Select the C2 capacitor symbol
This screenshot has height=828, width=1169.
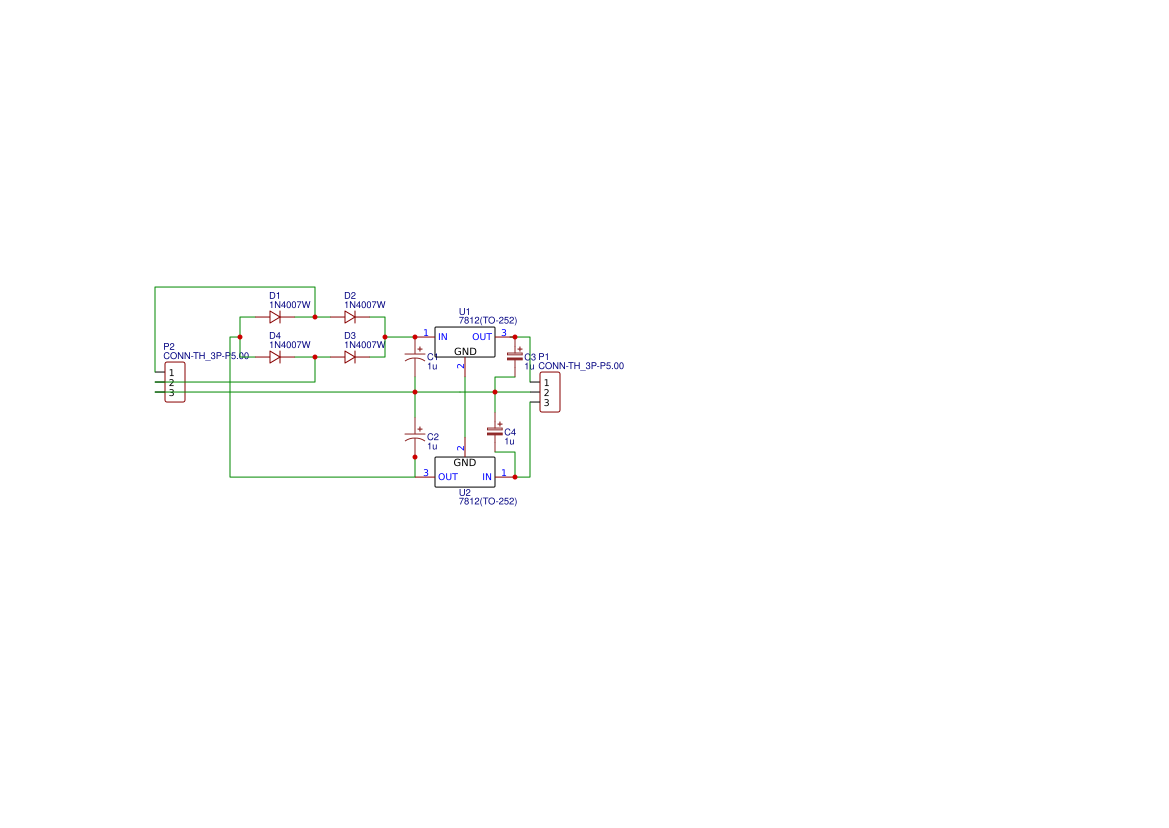pyautogui.click(x=415, y=435)
